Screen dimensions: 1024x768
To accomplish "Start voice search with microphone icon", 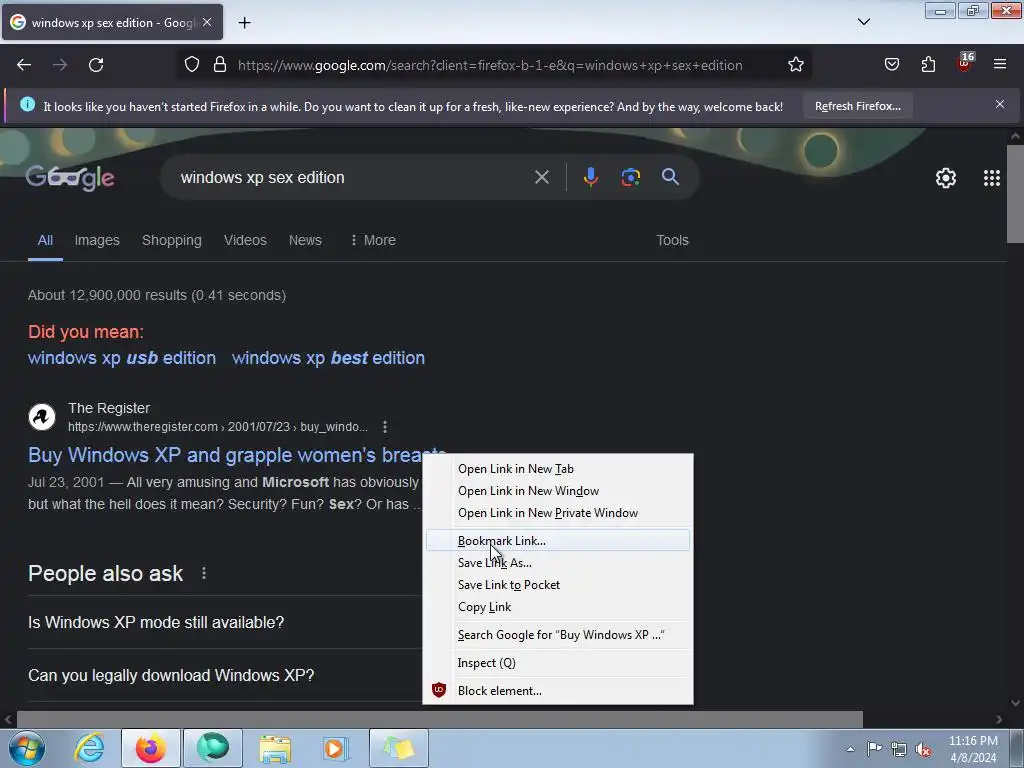I will [590, 177].
